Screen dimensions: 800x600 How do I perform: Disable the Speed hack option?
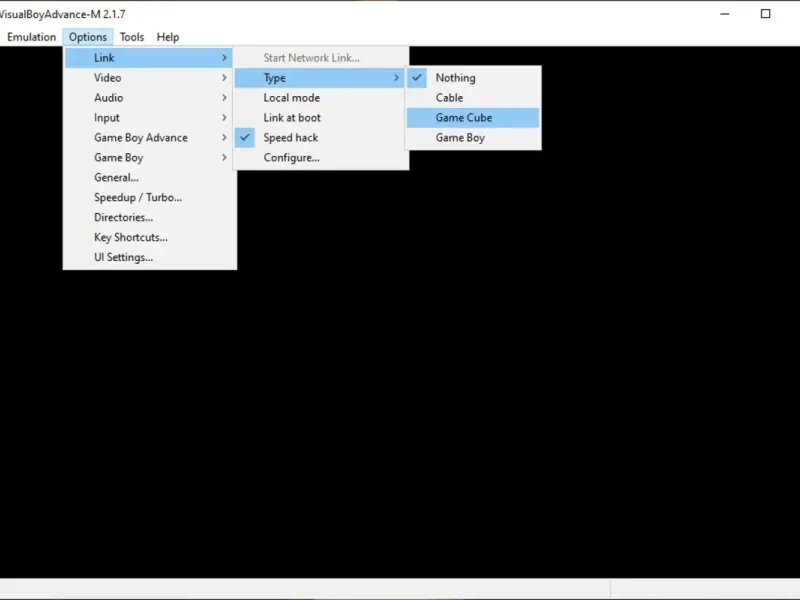[320, 137]
